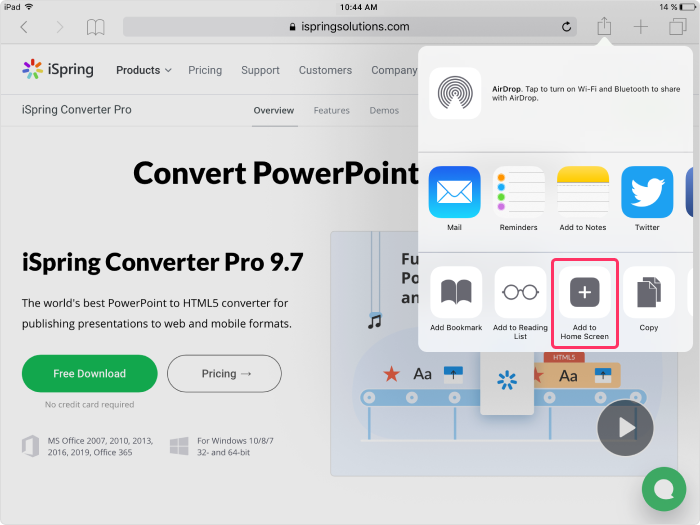Click the iSpring Converter Pro 9.7 heading
Image resolution: width=700 pixels, height=525 pixels.
(x=162, y=262)
